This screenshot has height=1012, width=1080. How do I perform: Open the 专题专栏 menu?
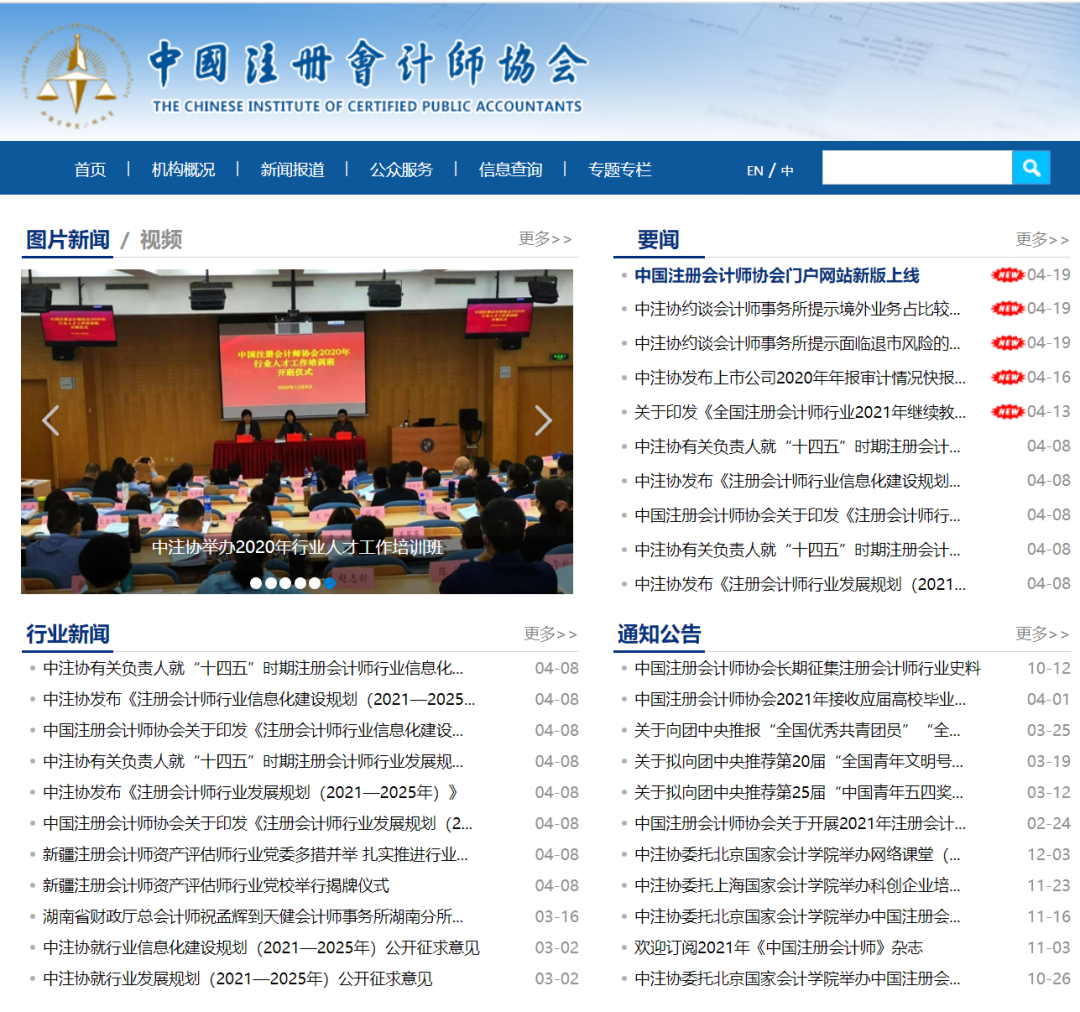click(x=619, y=169)
